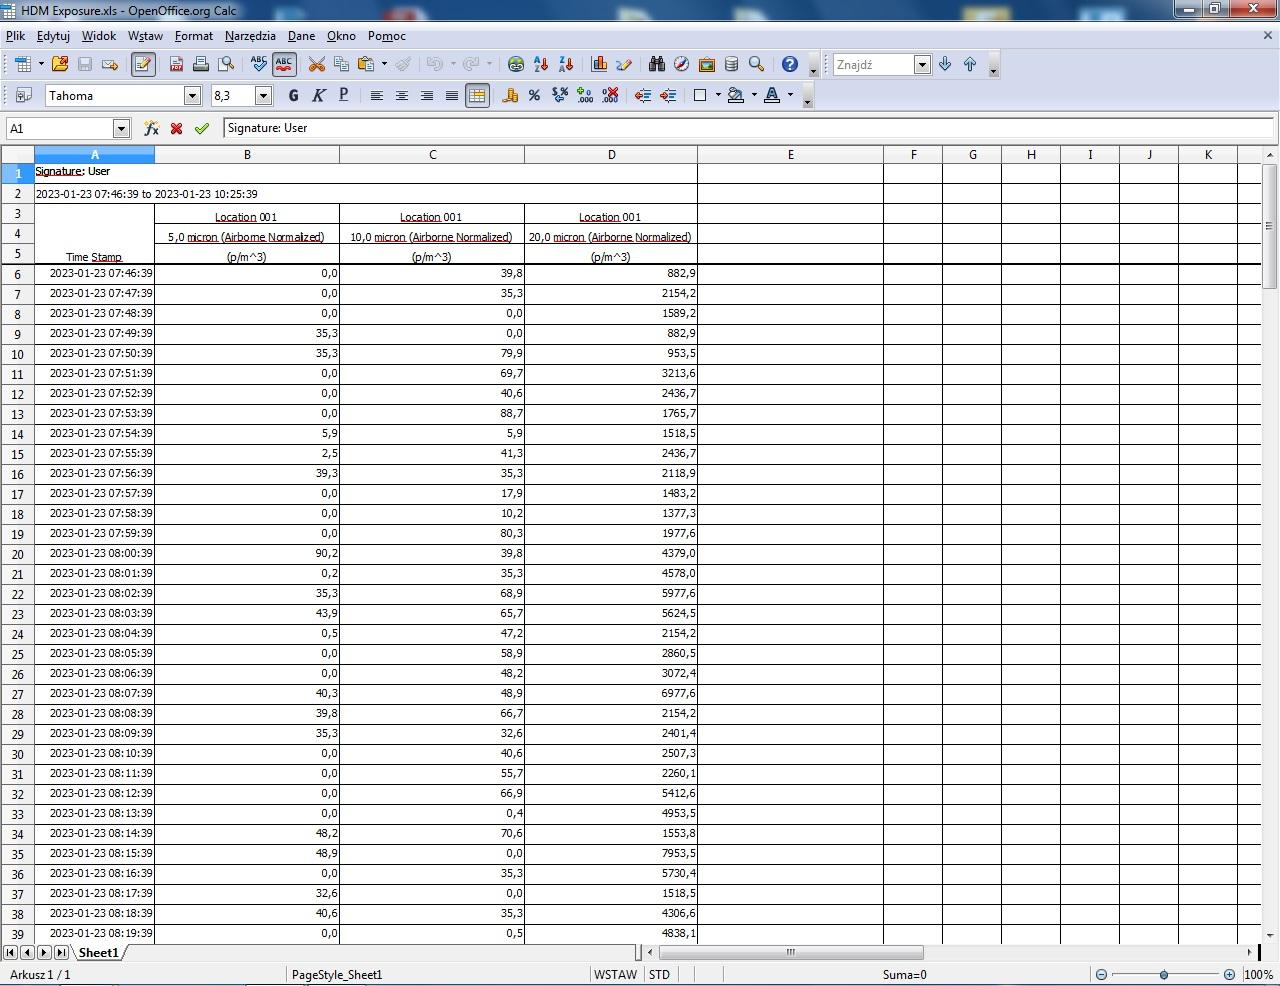The height and width of the screenshot is (986, 1280).
Task: Open the Narzędzia menu
Action: click(250, 36)
